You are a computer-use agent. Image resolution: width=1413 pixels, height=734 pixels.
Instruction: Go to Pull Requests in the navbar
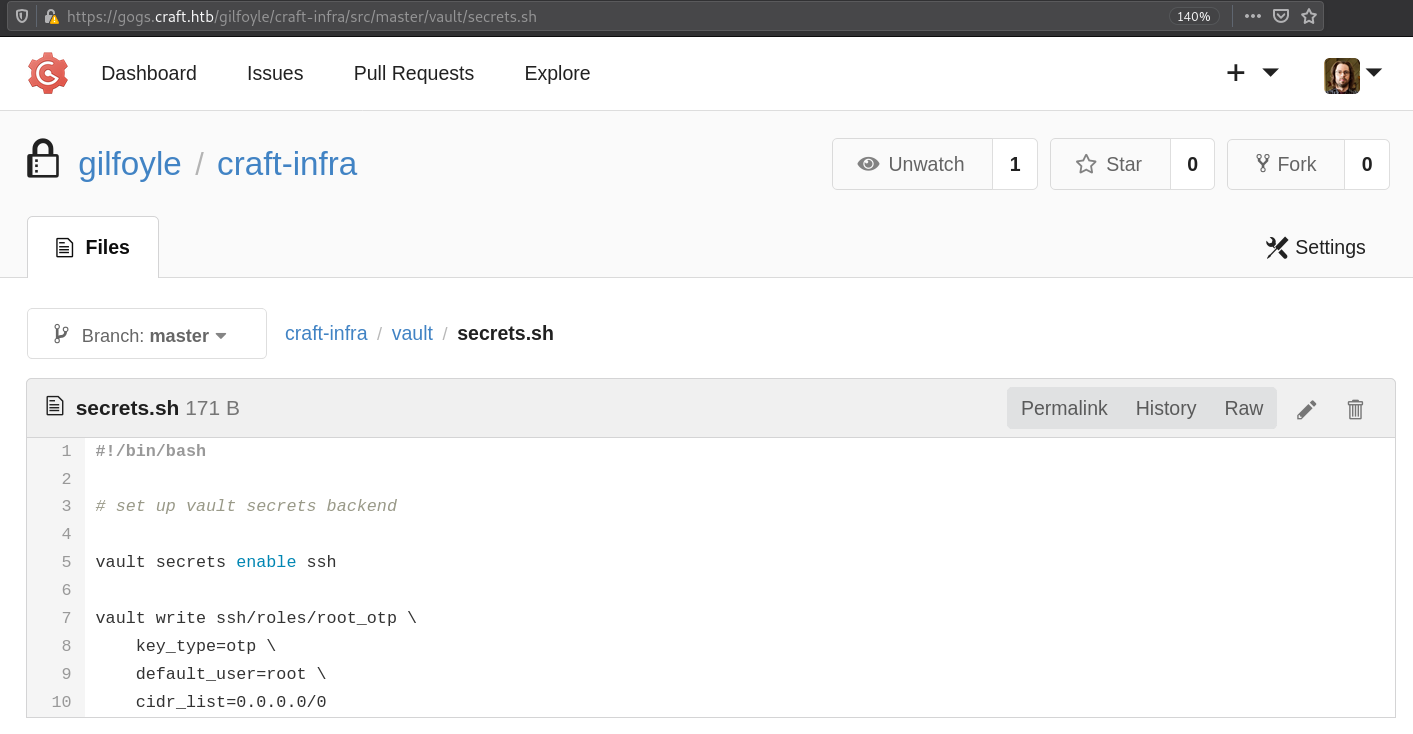pyautogui.click(x=414, y=73)
